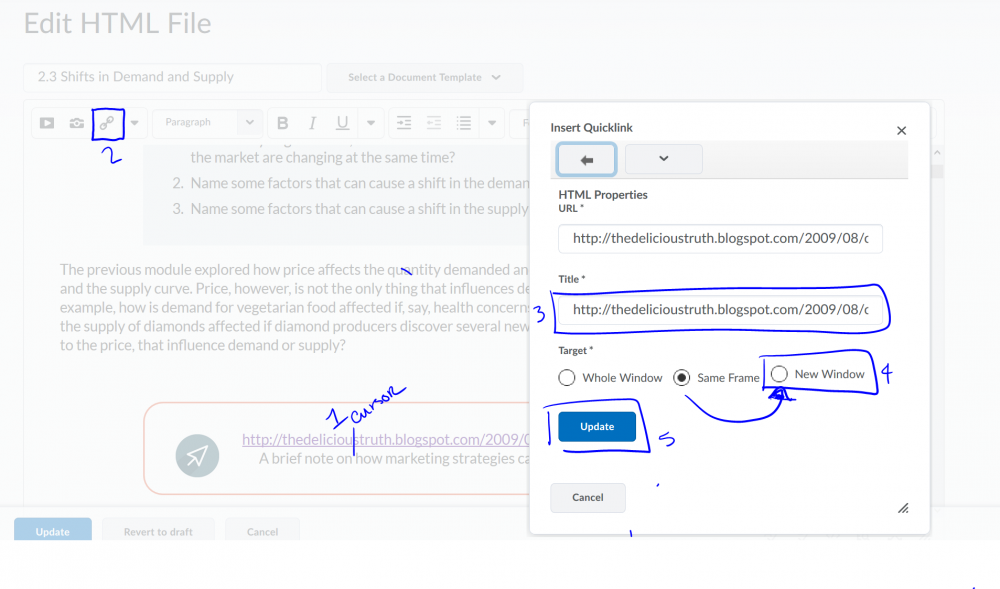Apply underline formatting from the toolbar
1000x589 pixels.
342,123
